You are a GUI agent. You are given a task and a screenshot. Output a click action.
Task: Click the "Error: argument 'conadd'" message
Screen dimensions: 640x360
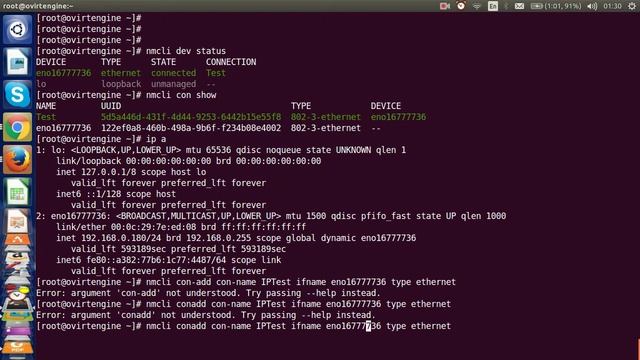point(206,316)
